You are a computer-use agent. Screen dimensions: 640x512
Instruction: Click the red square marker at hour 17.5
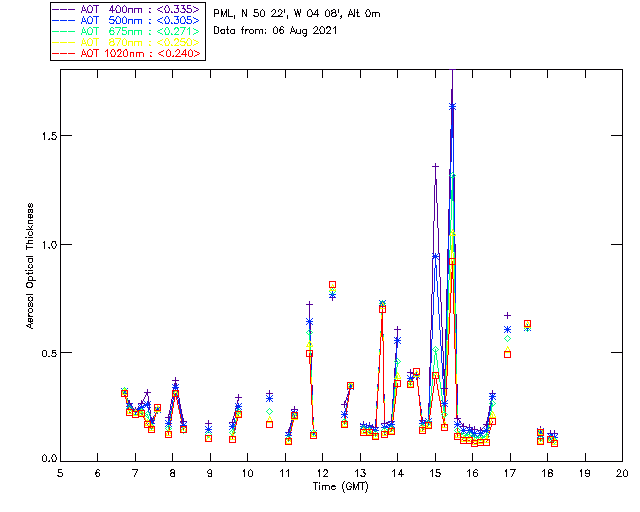pyautogui.click(x=527, y=324)
